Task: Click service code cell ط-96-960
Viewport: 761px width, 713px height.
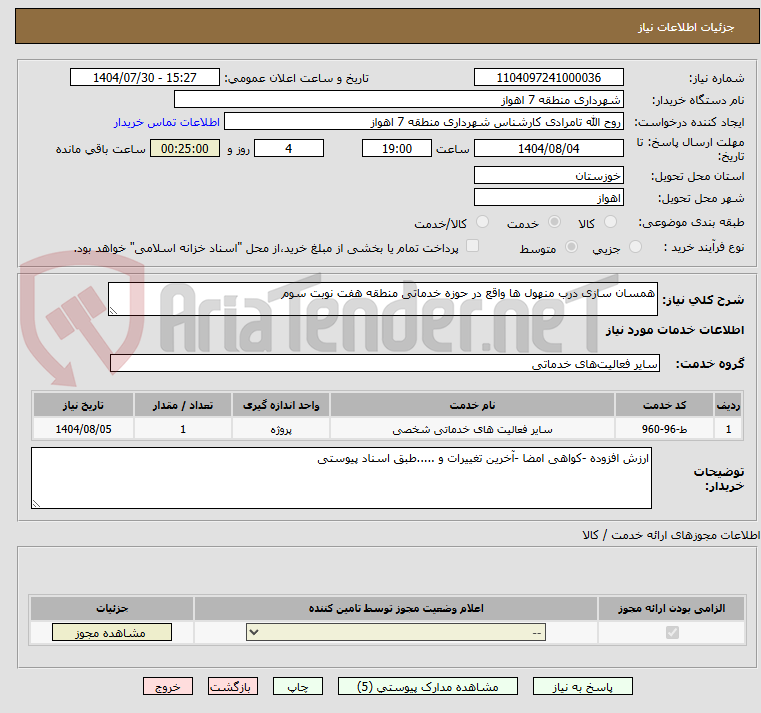Action: coord(664,429)
